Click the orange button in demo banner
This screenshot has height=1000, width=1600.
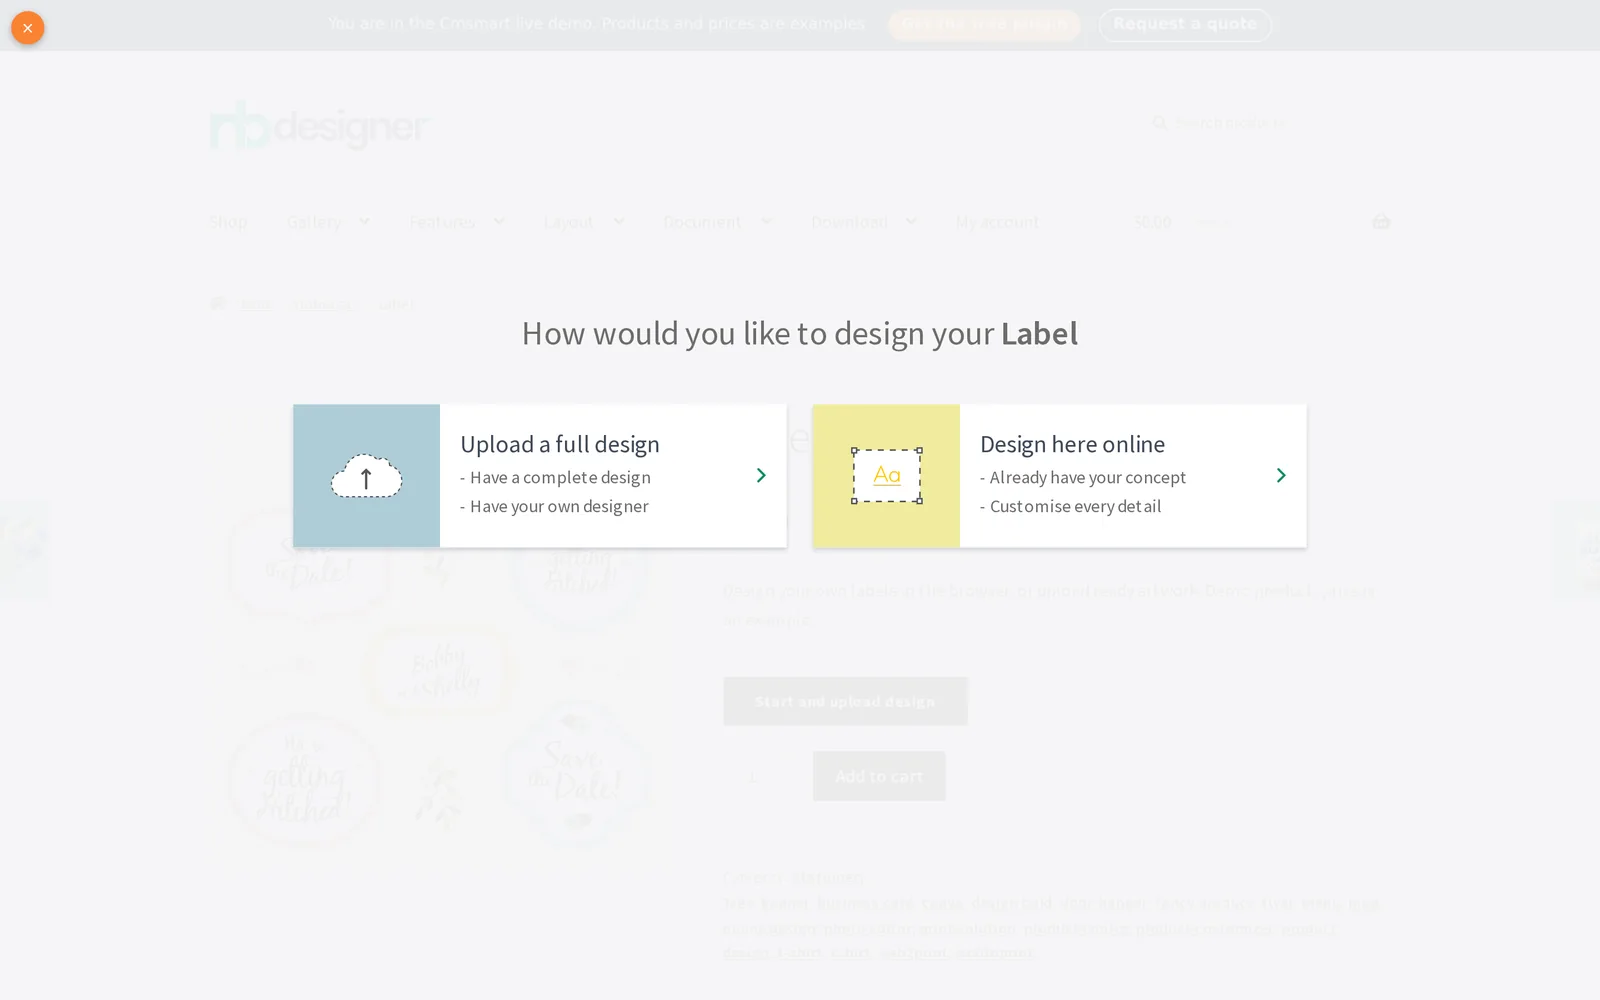(x=984, y=24)
